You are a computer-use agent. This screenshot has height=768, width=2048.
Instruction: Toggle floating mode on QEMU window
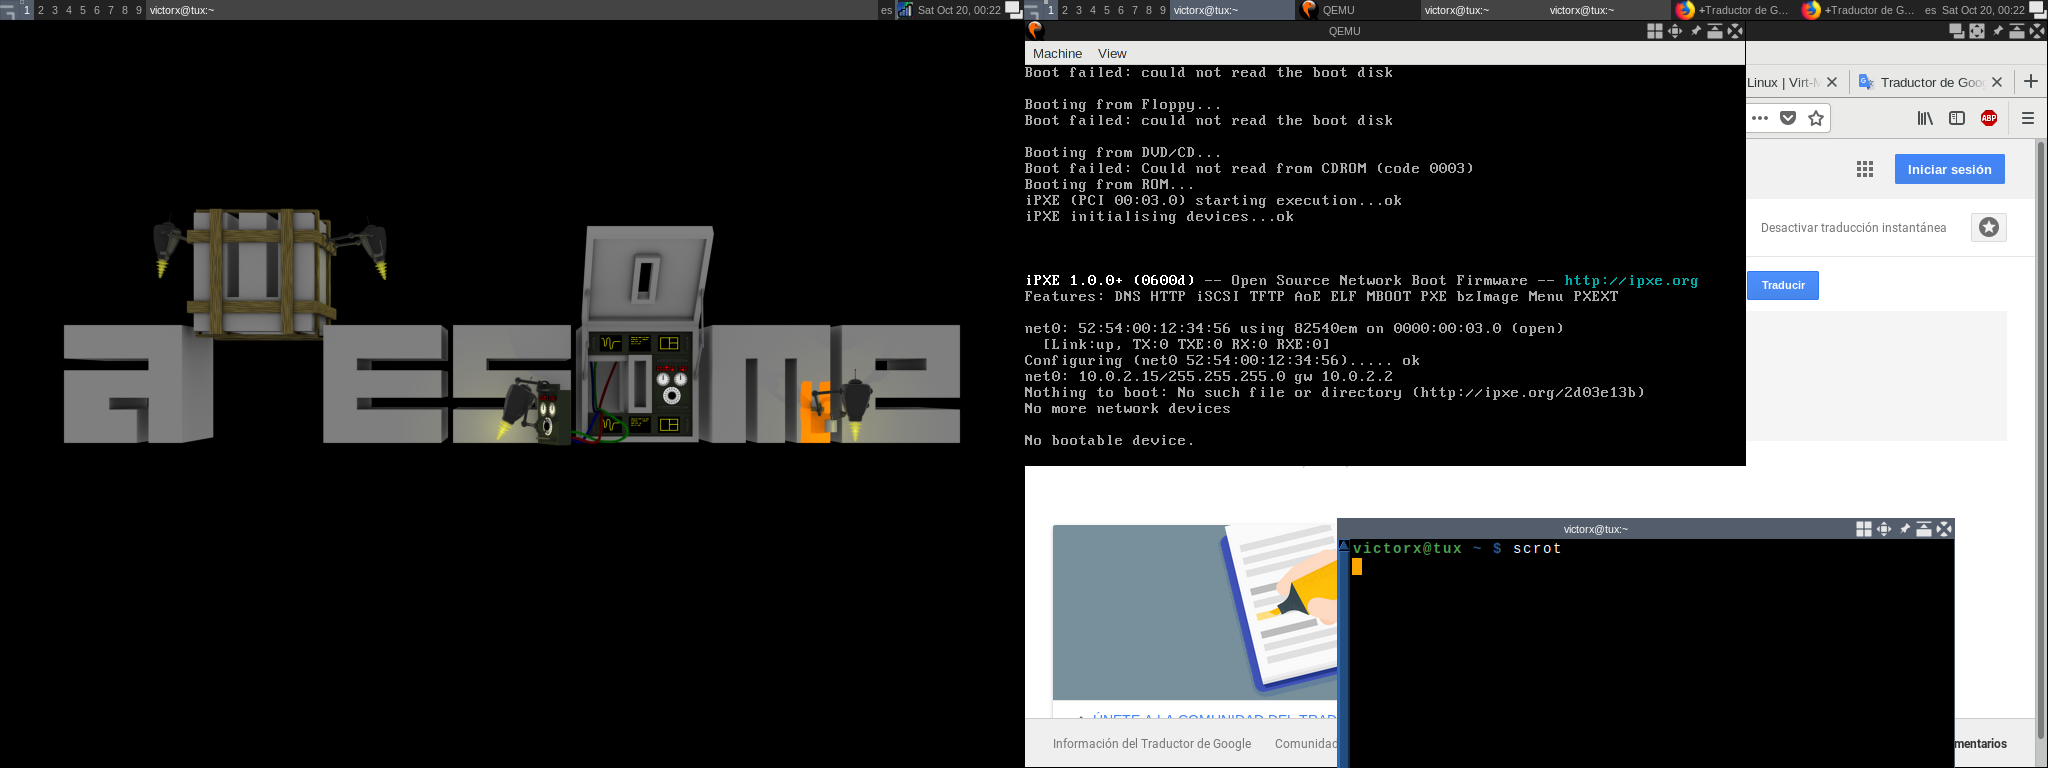coord(1655,31)
